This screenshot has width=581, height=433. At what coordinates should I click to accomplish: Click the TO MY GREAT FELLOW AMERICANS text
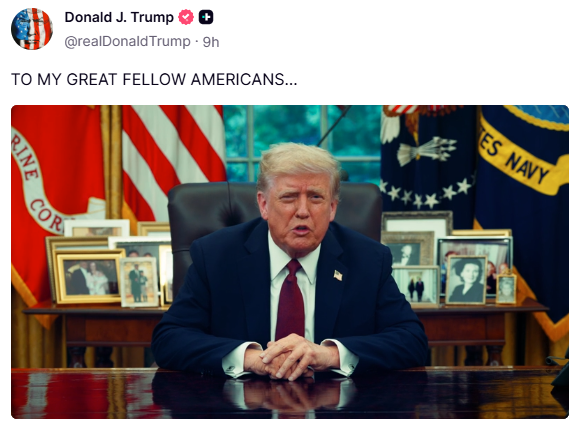click(154, 79)
